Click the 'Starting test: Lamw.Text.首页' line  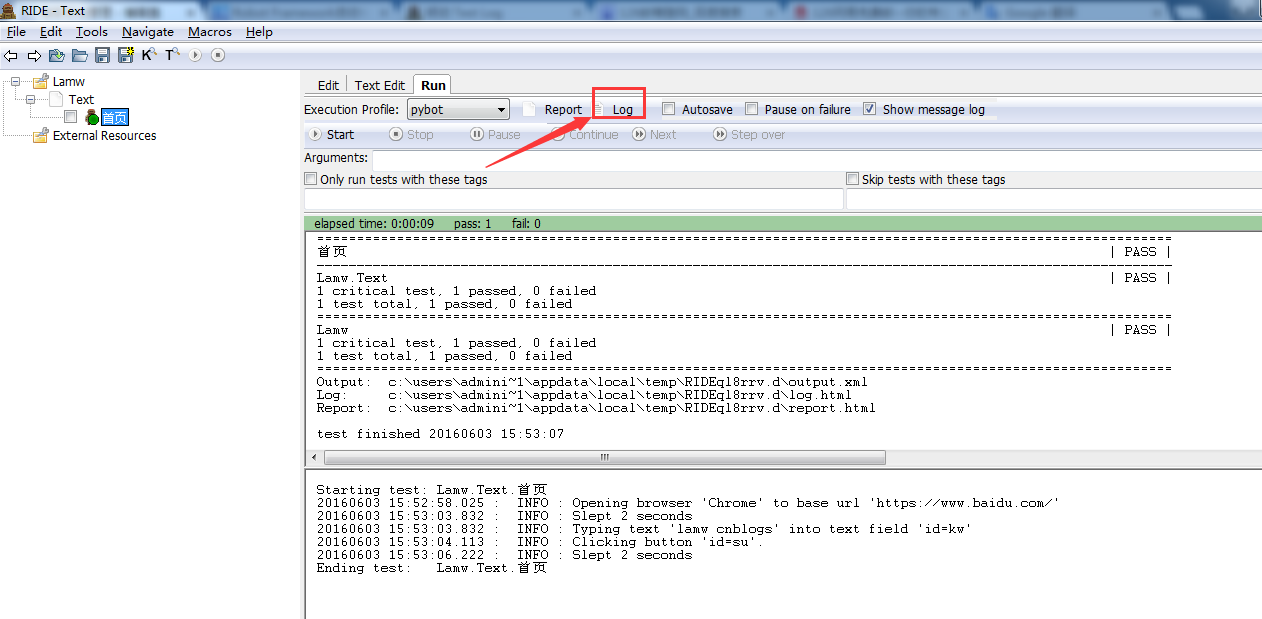click(432, 490)
